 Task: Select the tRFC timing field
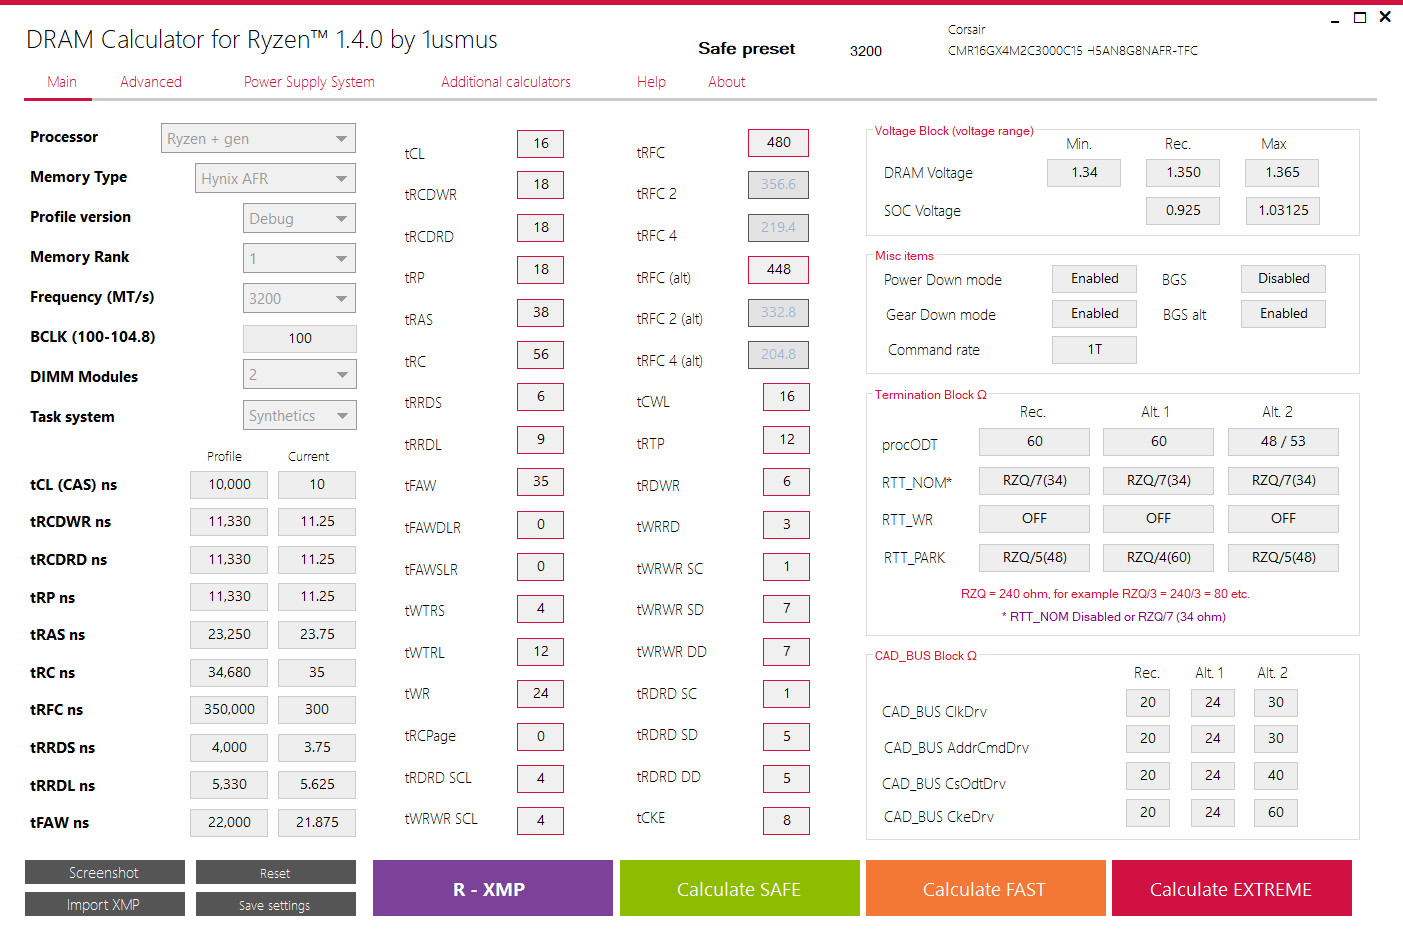pos(778,143)
